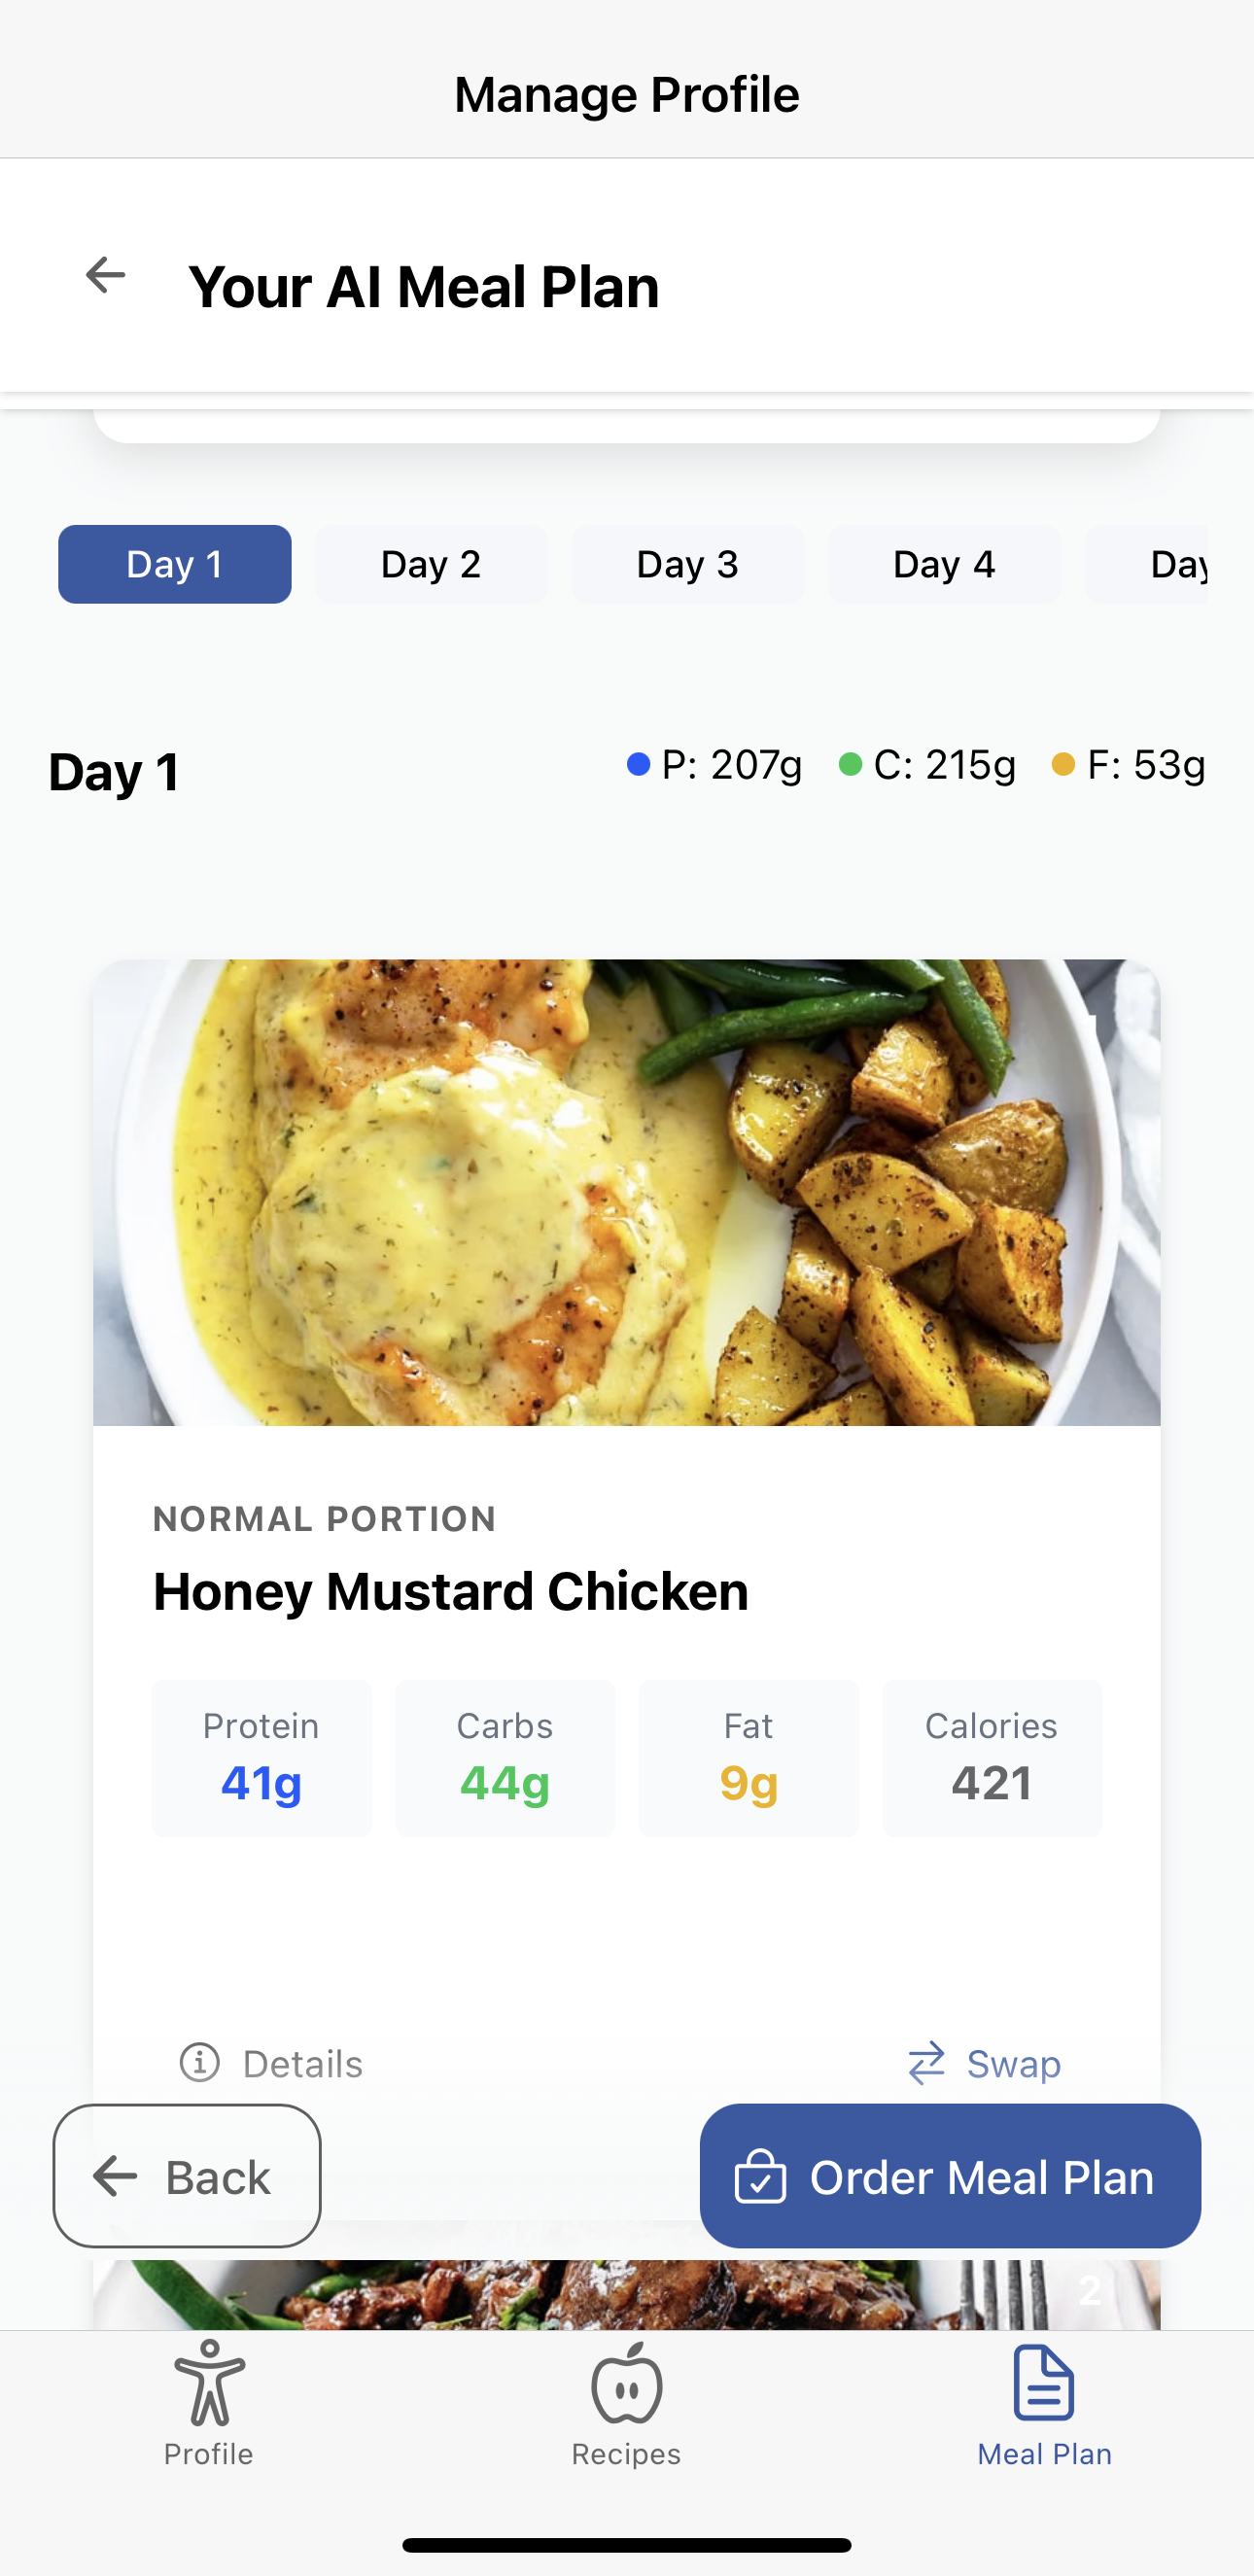Select the Day 4 tab
The height and width of the screenshot is (2576, 1254).
click(944, 564)
